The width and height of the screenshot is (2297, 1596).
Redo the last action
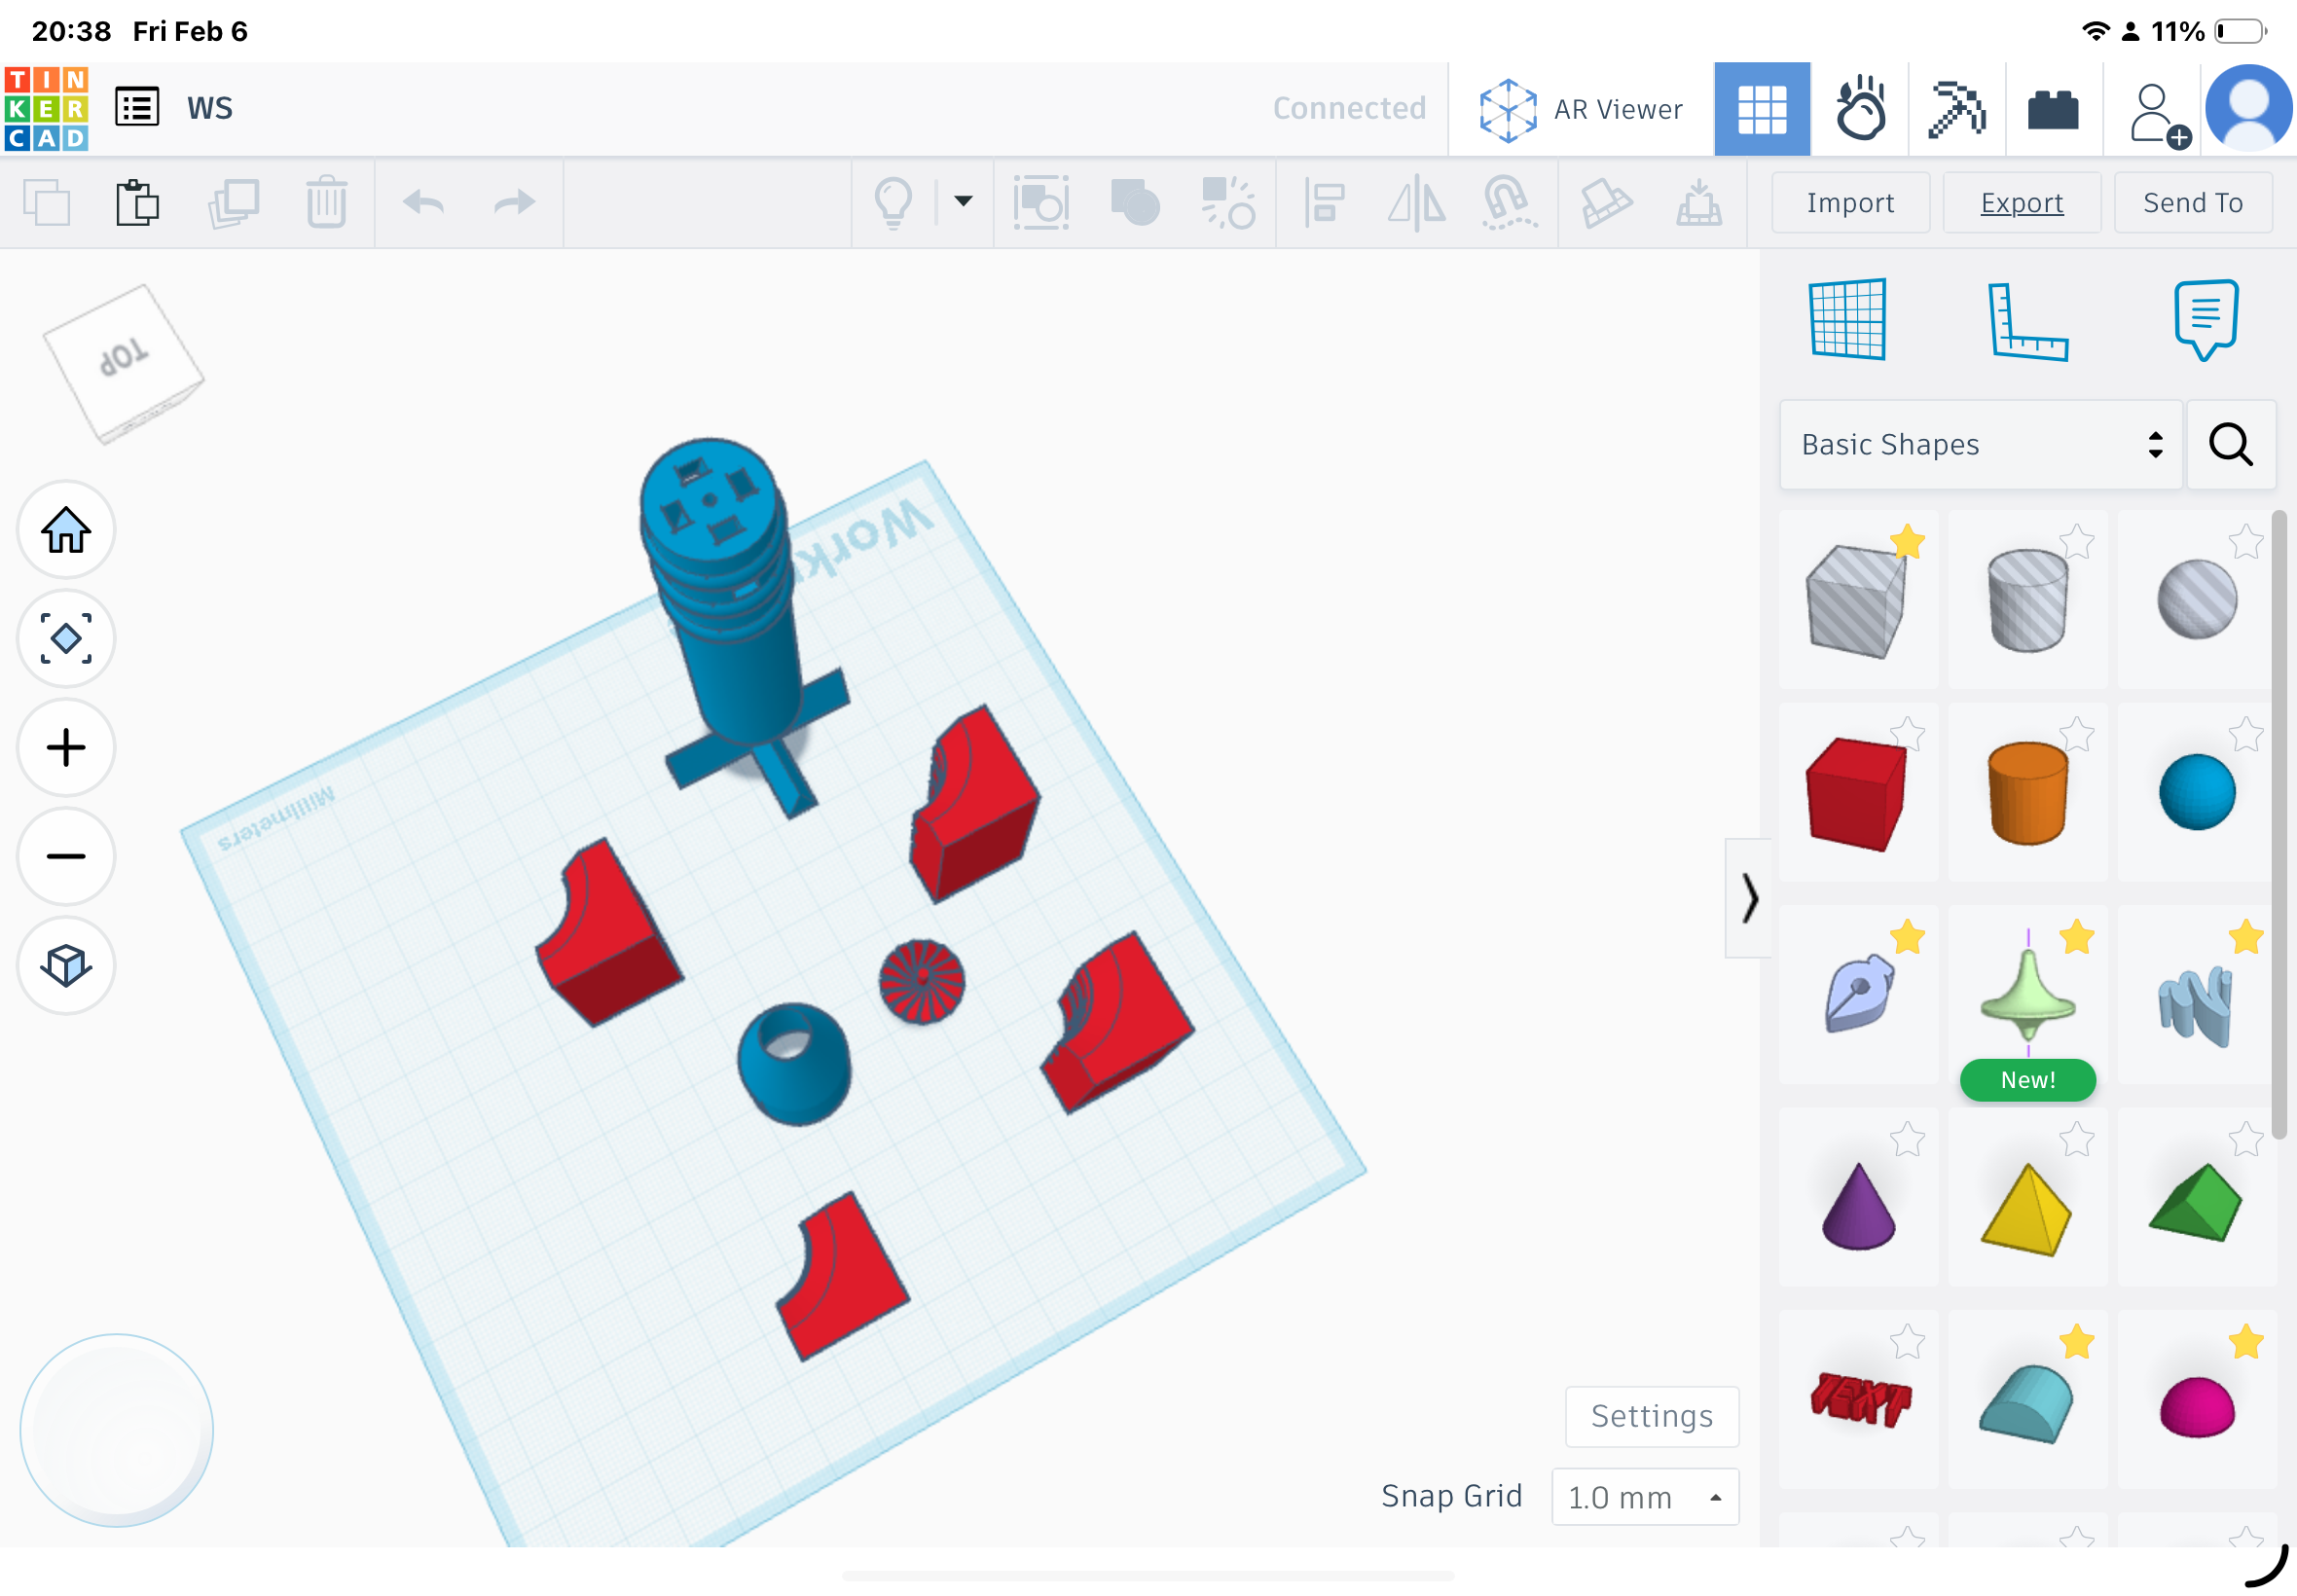pyautogui.click(x=515, y=203)
